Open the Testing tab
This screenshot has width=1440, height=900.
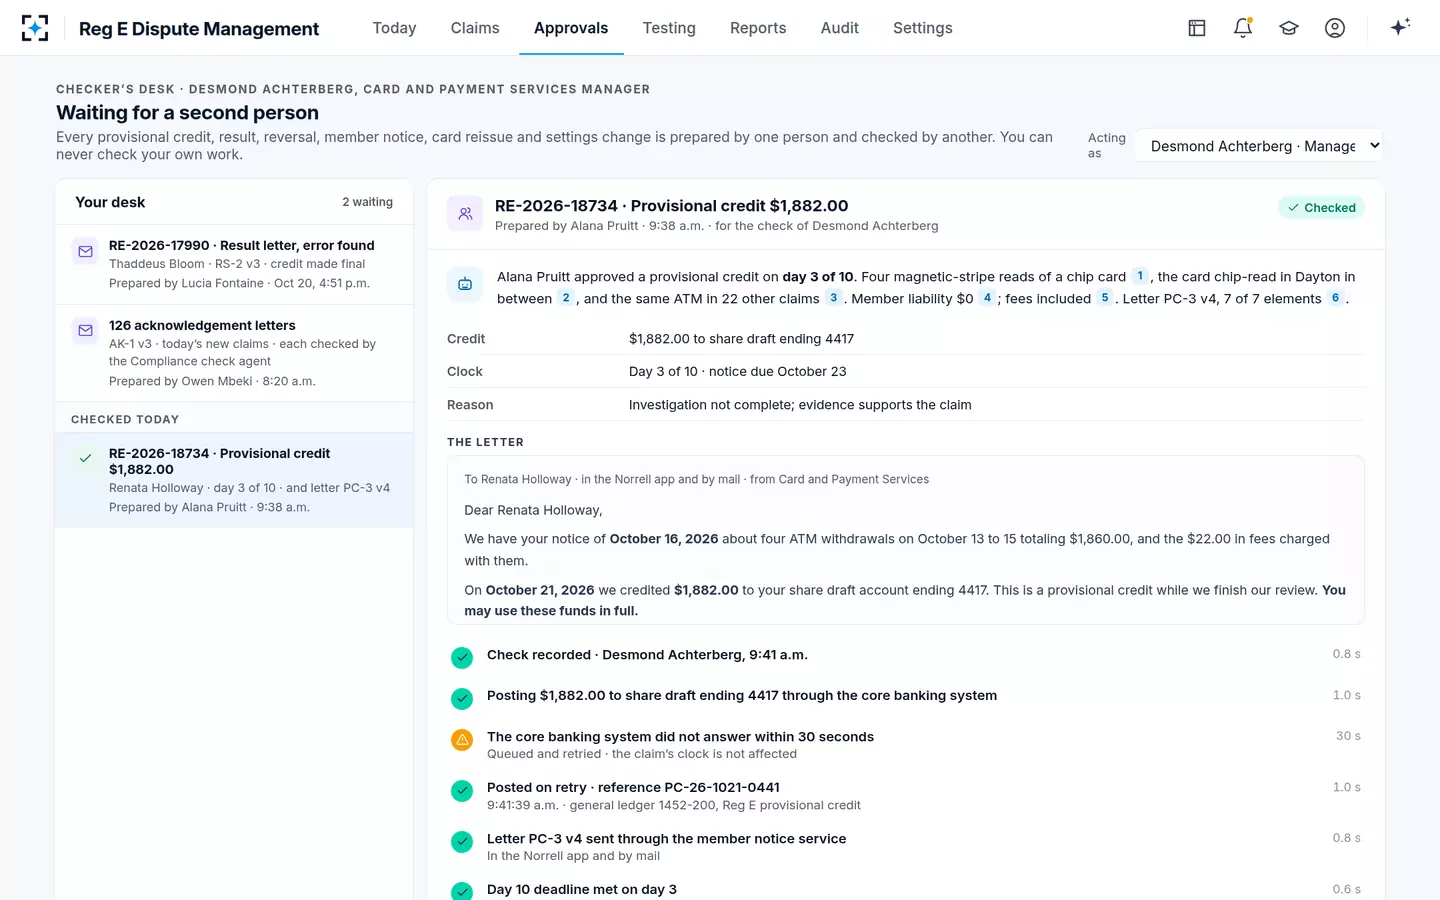tap(669, 28)
